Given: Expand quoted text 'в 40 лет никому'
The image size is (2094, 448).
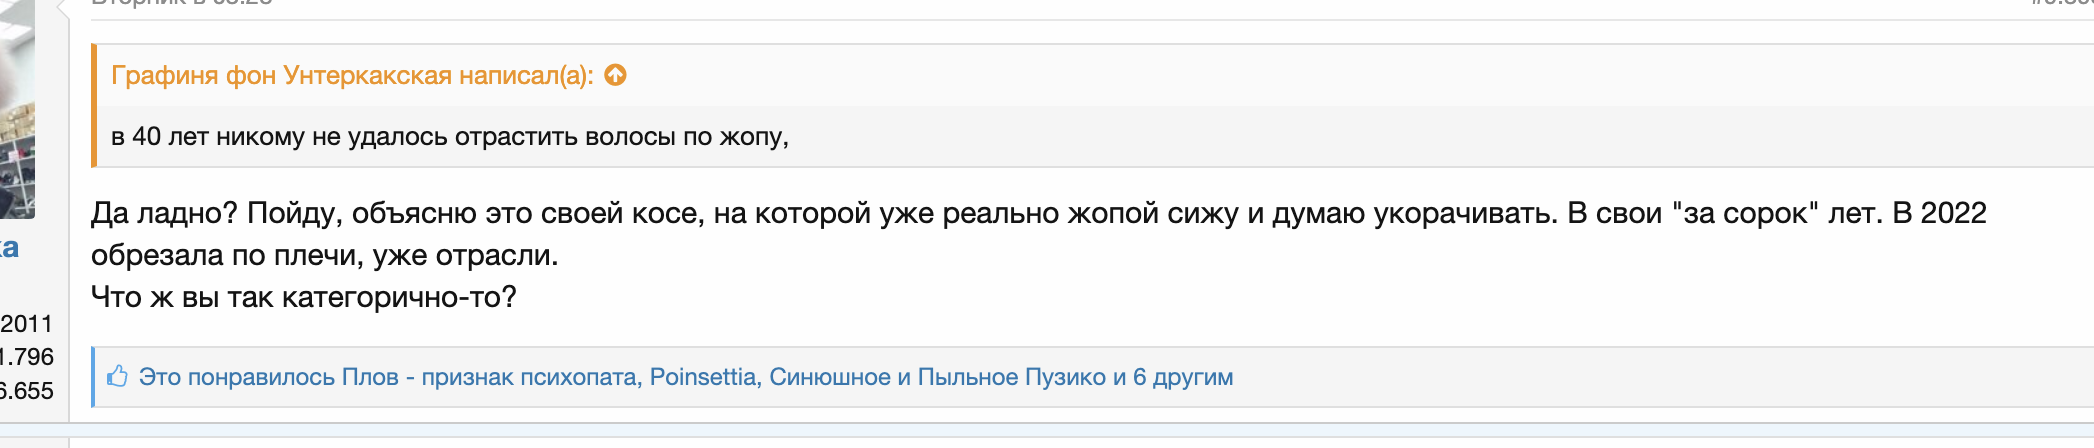Looking at the screenshot, I should (450, 137).
